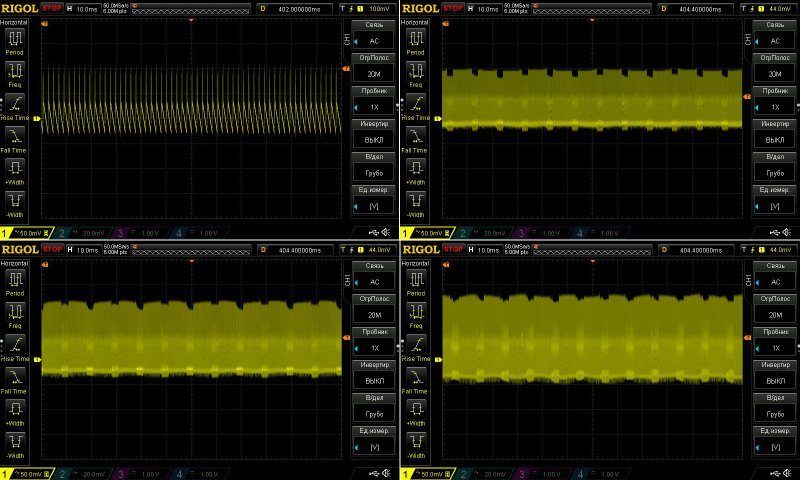Pick Fall Time icon in bottom-left scope capture
Screen dimensions: 800x480
(15, 377)
